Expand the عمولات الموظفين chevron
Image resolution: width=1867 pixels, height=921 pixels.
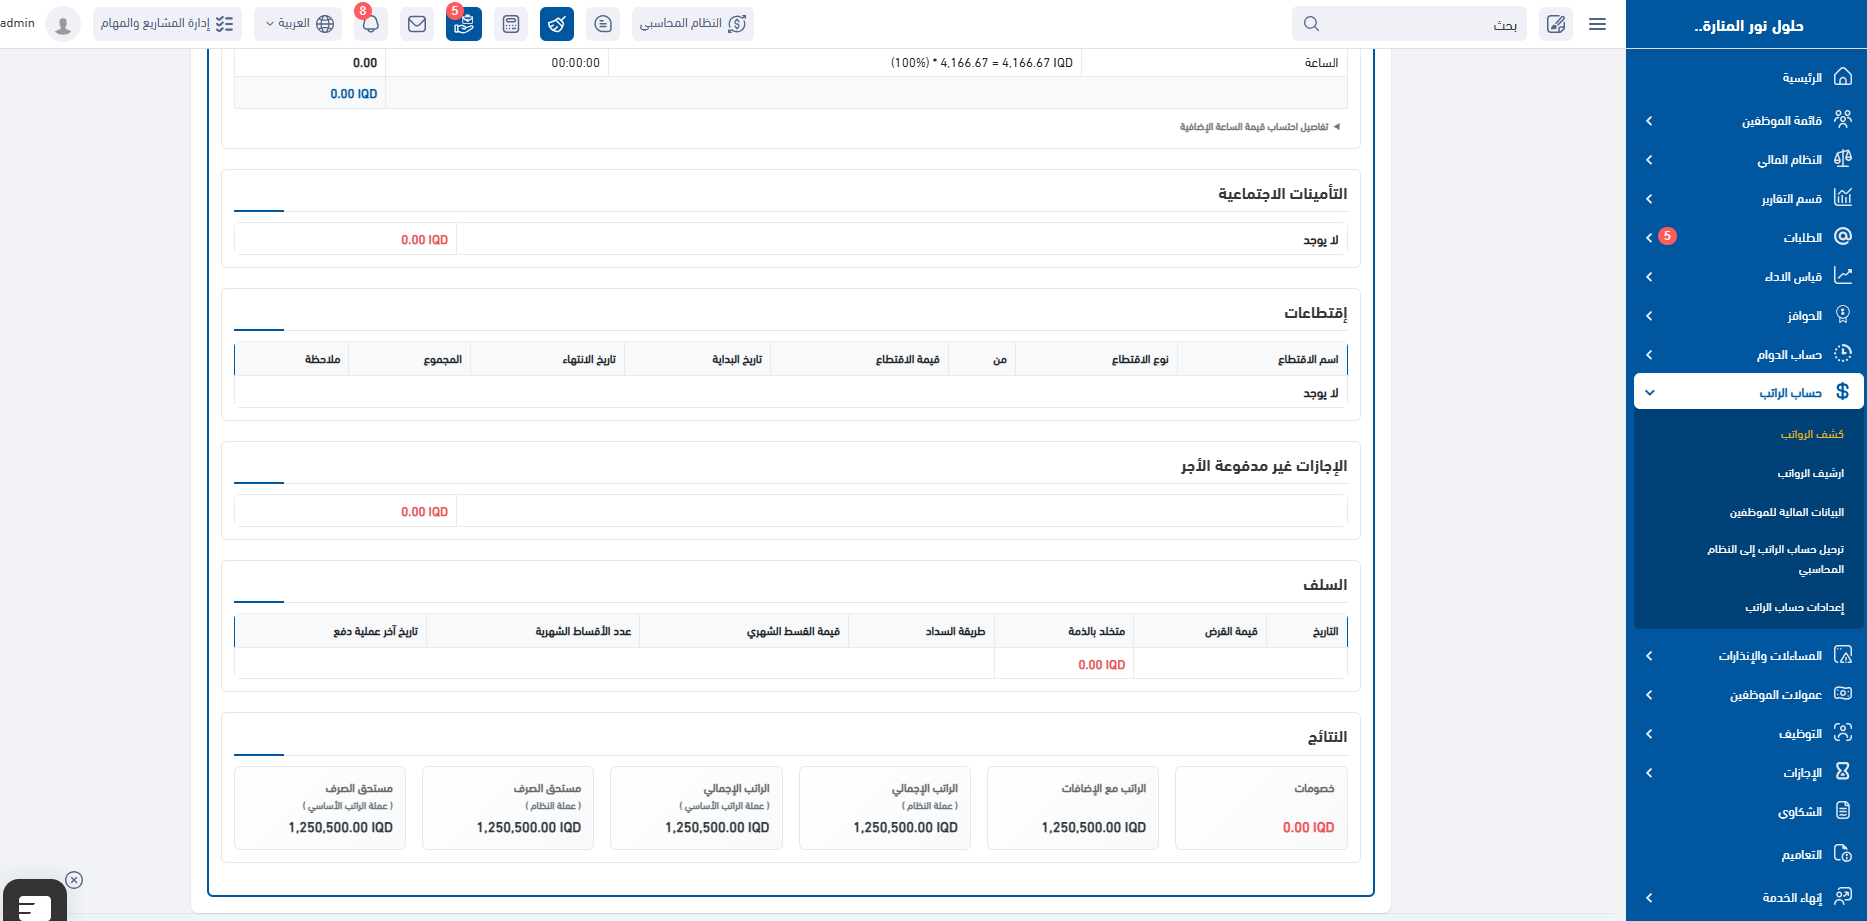click(x=1649, y=695)
